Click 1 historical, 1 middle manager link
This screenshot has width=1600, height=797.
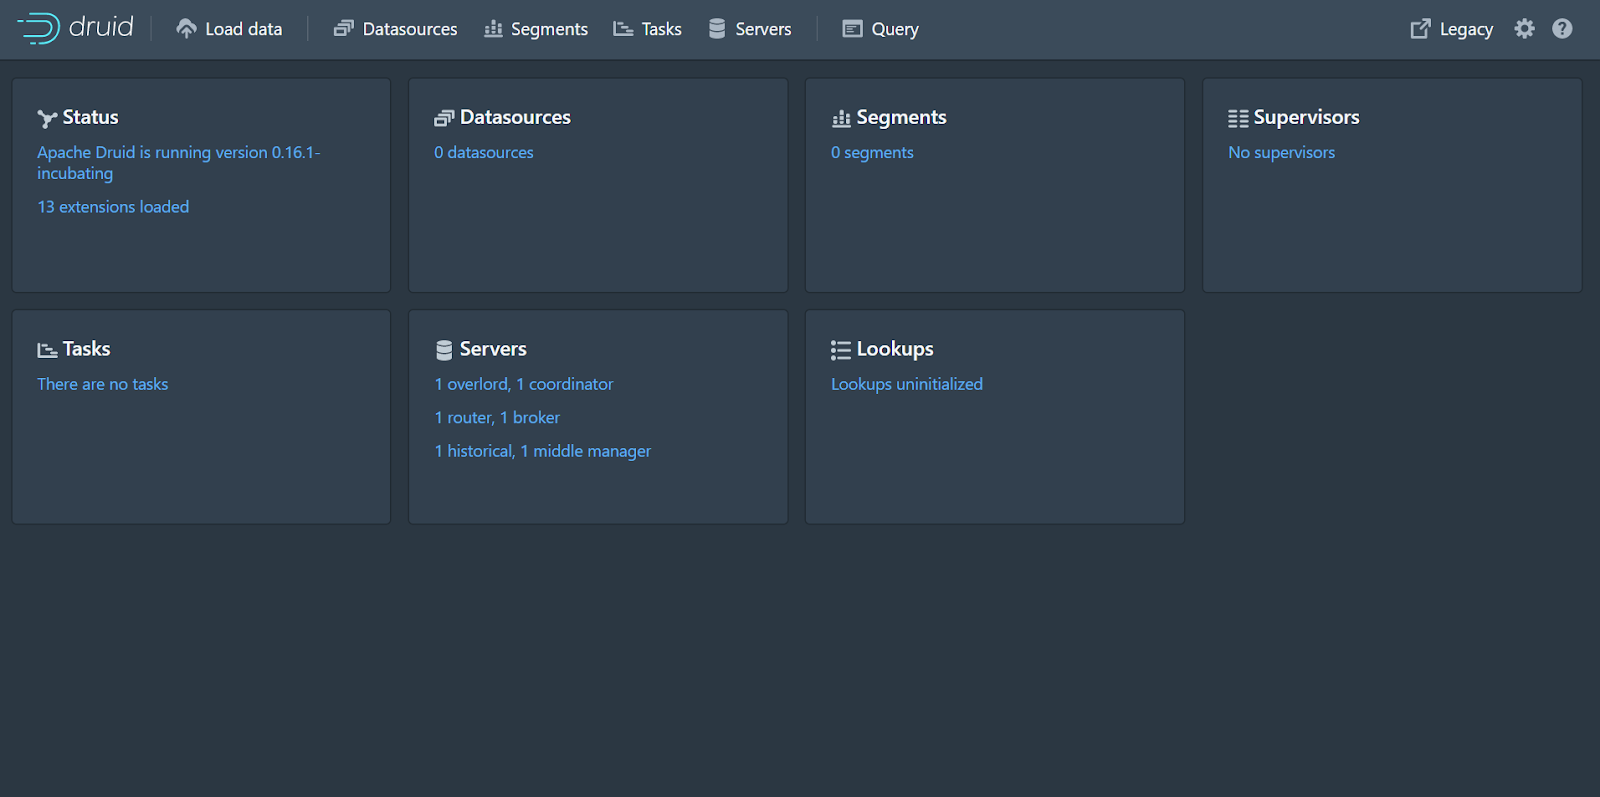(x=542, y=451)
